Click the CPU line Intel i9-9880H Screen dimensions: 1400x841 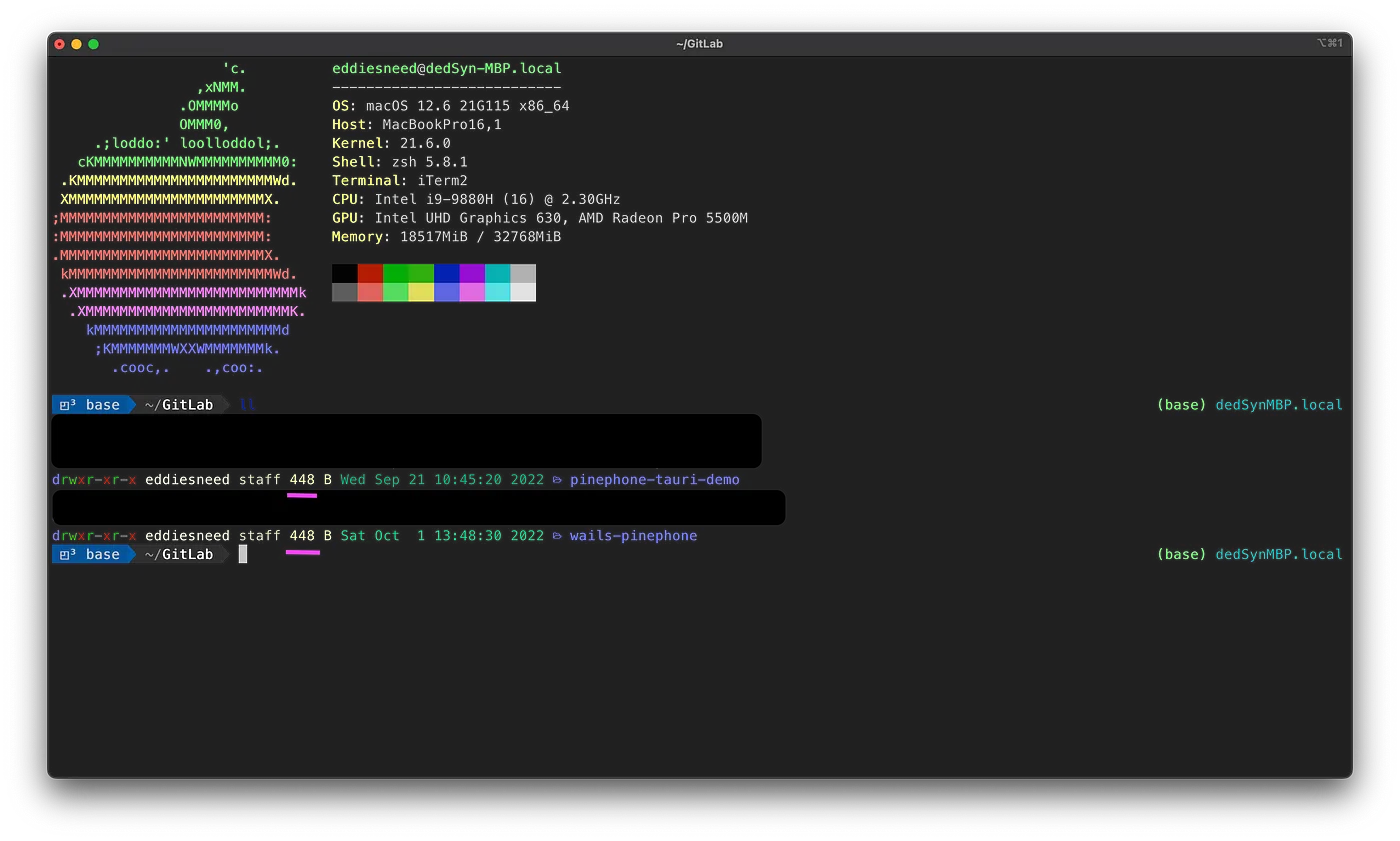coord(476,199)
